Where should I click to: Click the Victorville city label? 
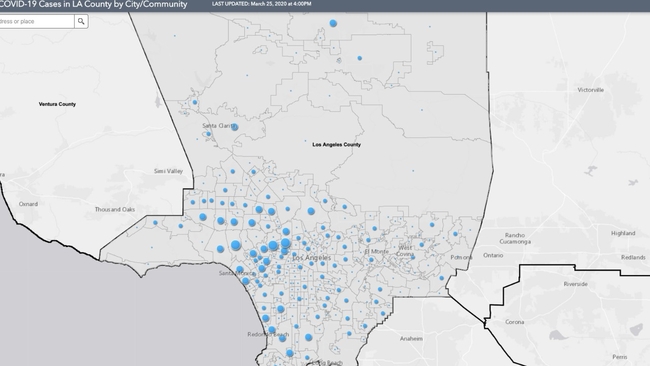(591, 90)
